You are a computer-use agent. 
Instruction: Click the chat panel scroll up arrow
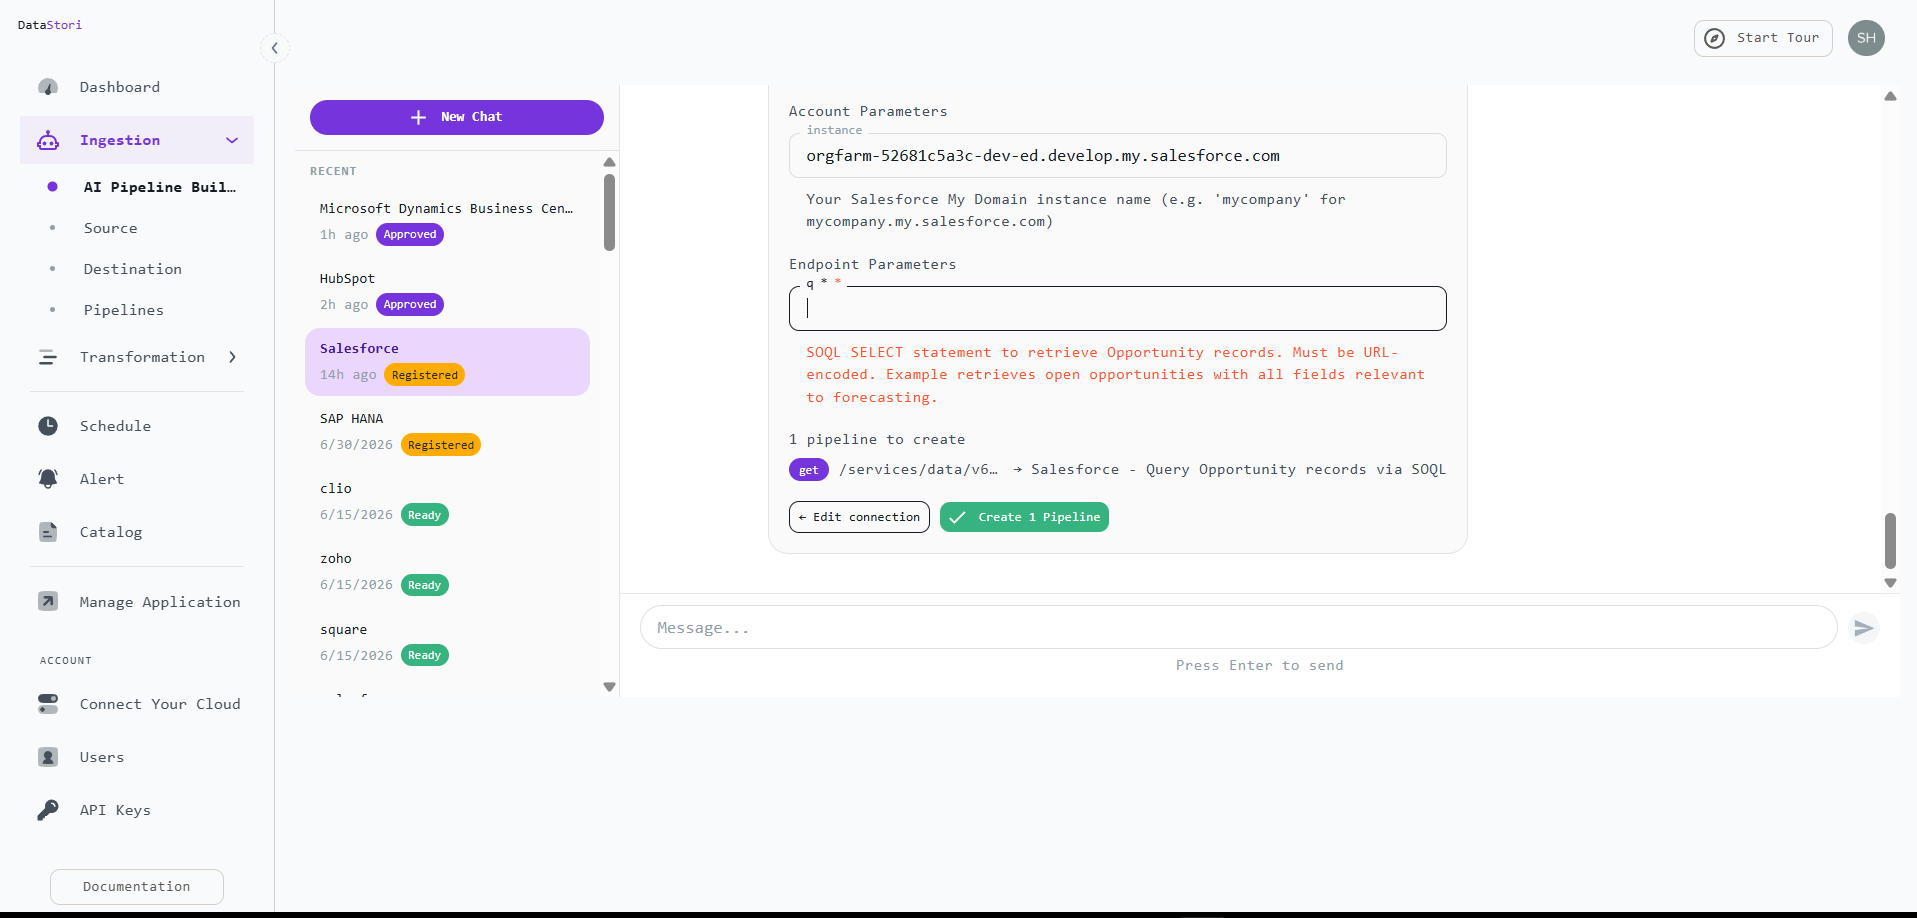coord(1890,97)
